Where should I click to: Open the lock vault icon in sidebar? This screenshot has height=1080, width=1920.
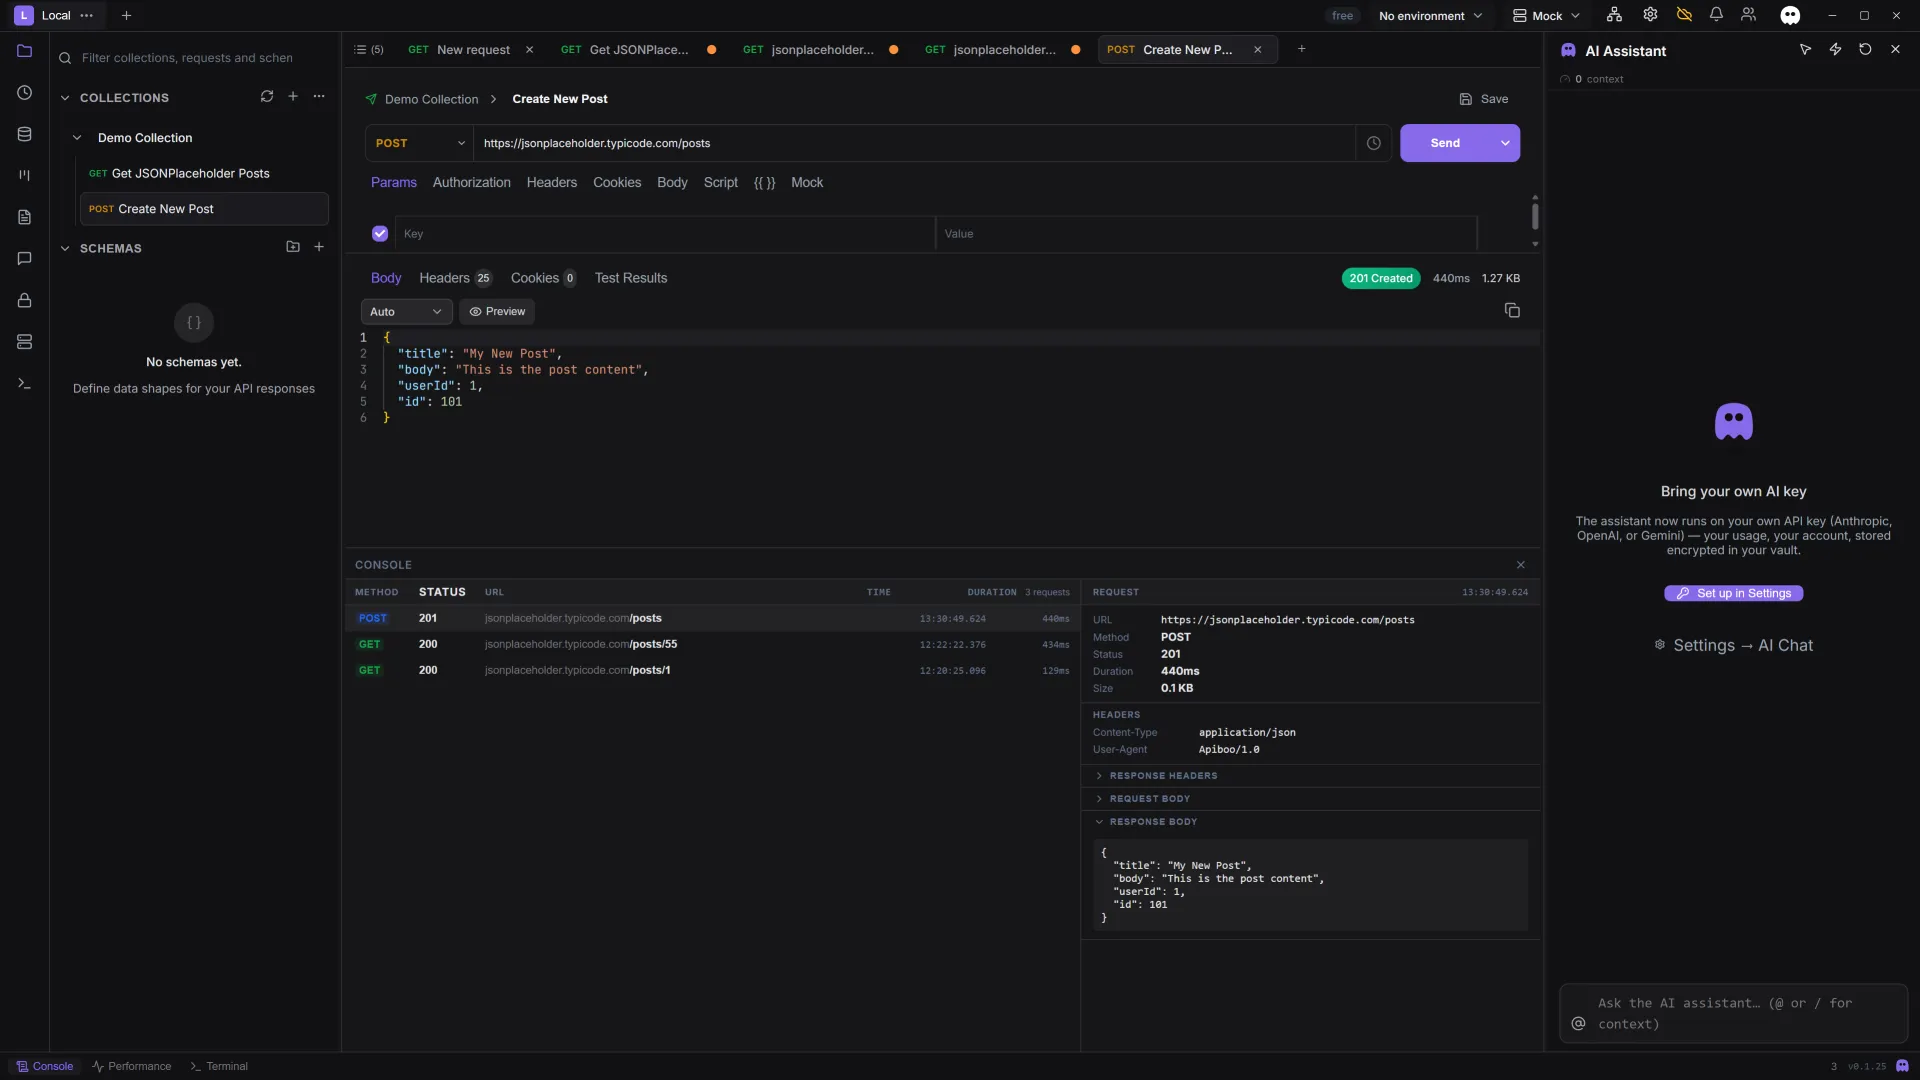pos(25,300)
